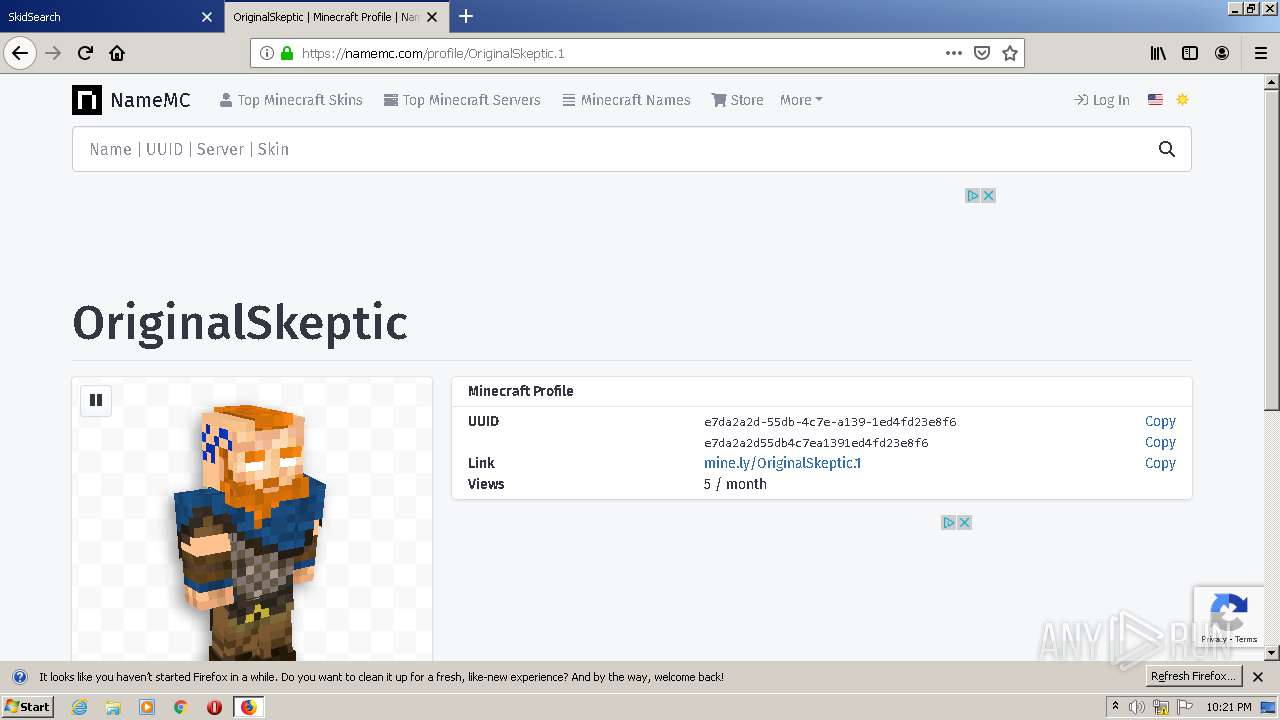Screen dimensions: 1280x720
Task: Open Opera from the taskbar
Action: (214, 707)
